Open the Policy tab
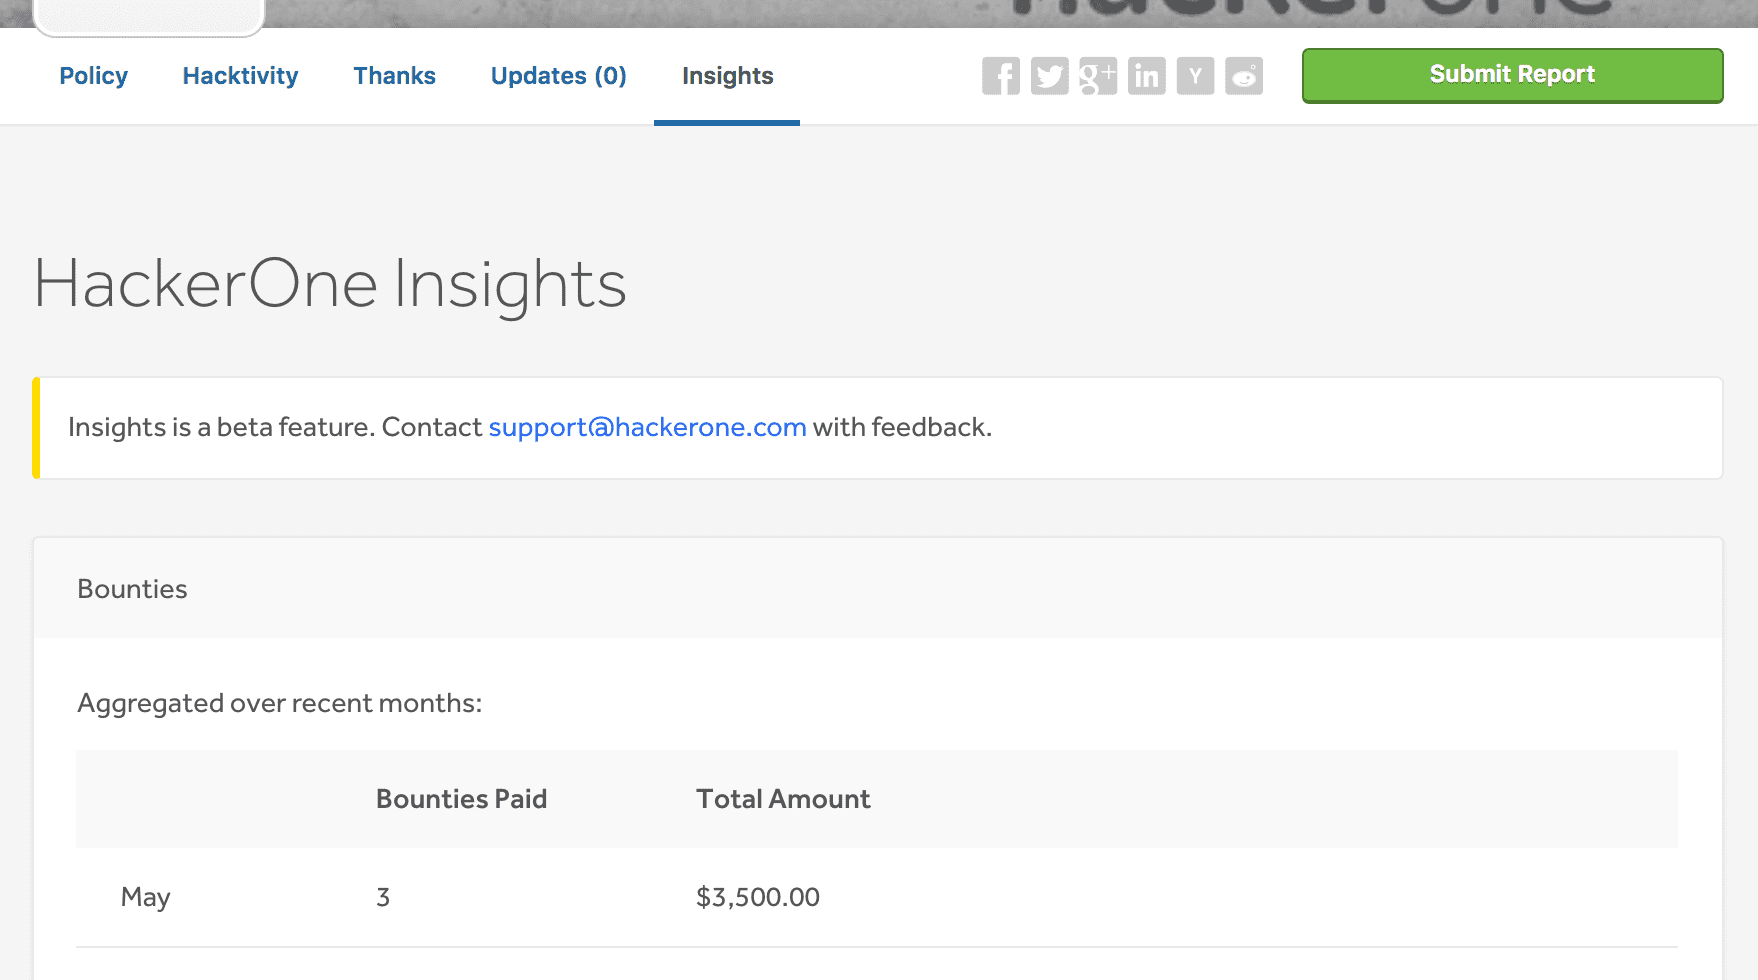The height and width of the screenshot is (980, 1758). click(x=93, y=76)
